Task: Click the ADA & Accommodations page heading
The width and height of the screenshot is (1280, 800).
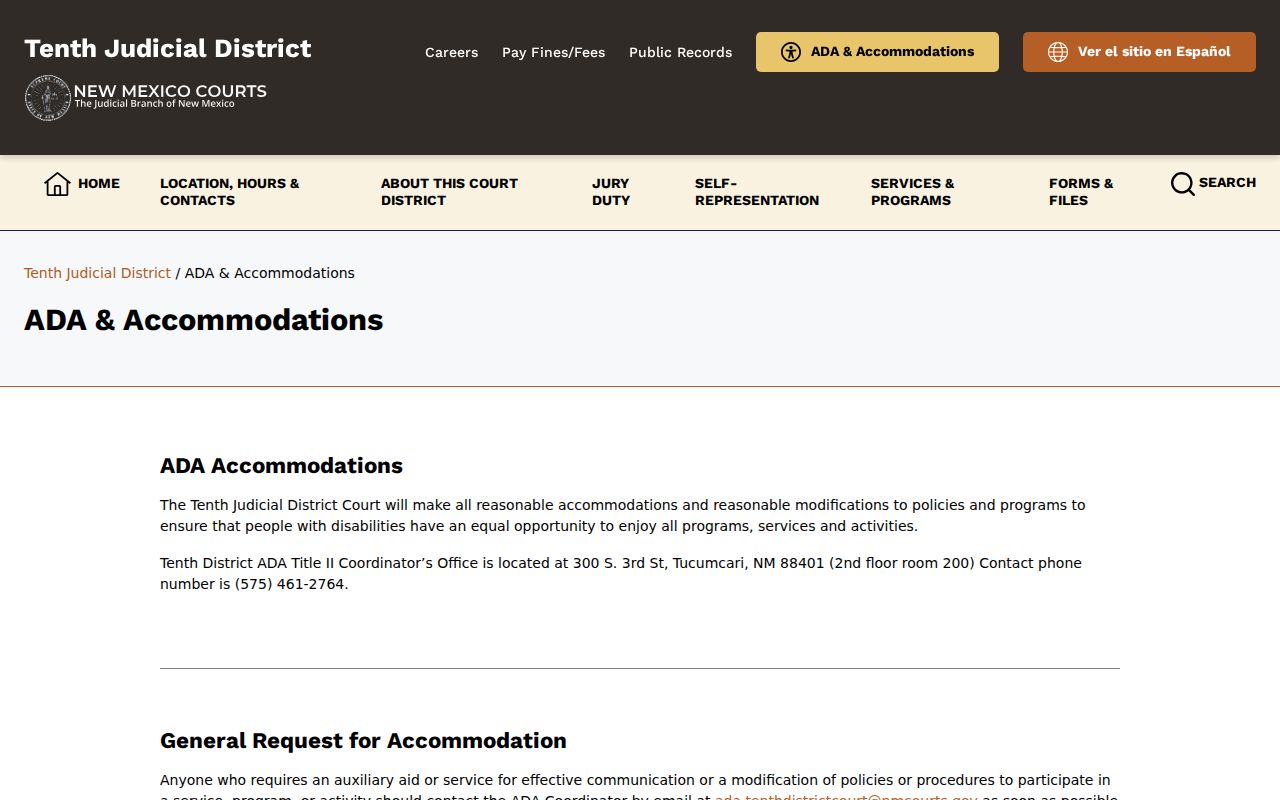Action: coord(204,320)
